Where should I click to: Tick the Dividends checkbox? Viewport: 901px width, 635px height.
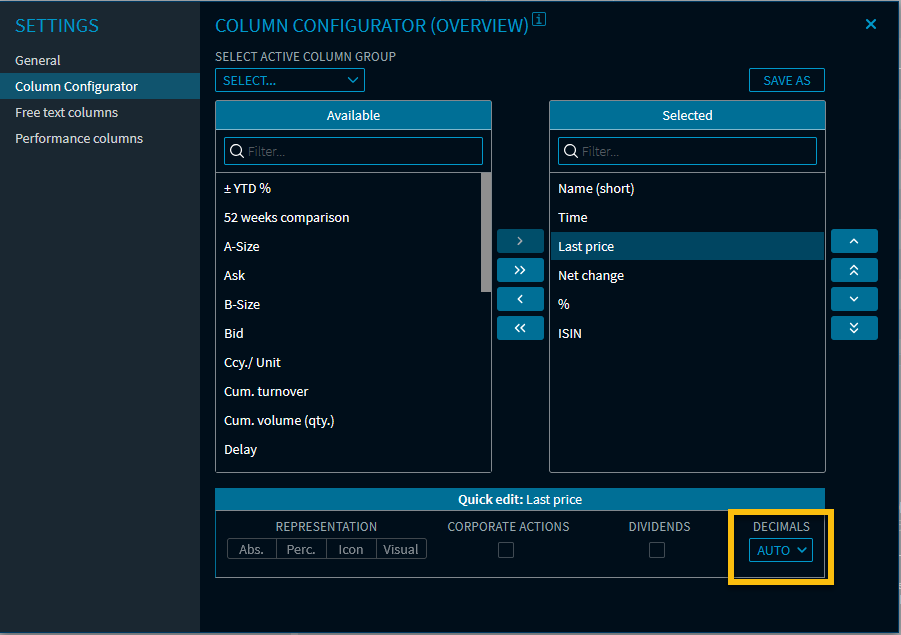pos(657,550)
